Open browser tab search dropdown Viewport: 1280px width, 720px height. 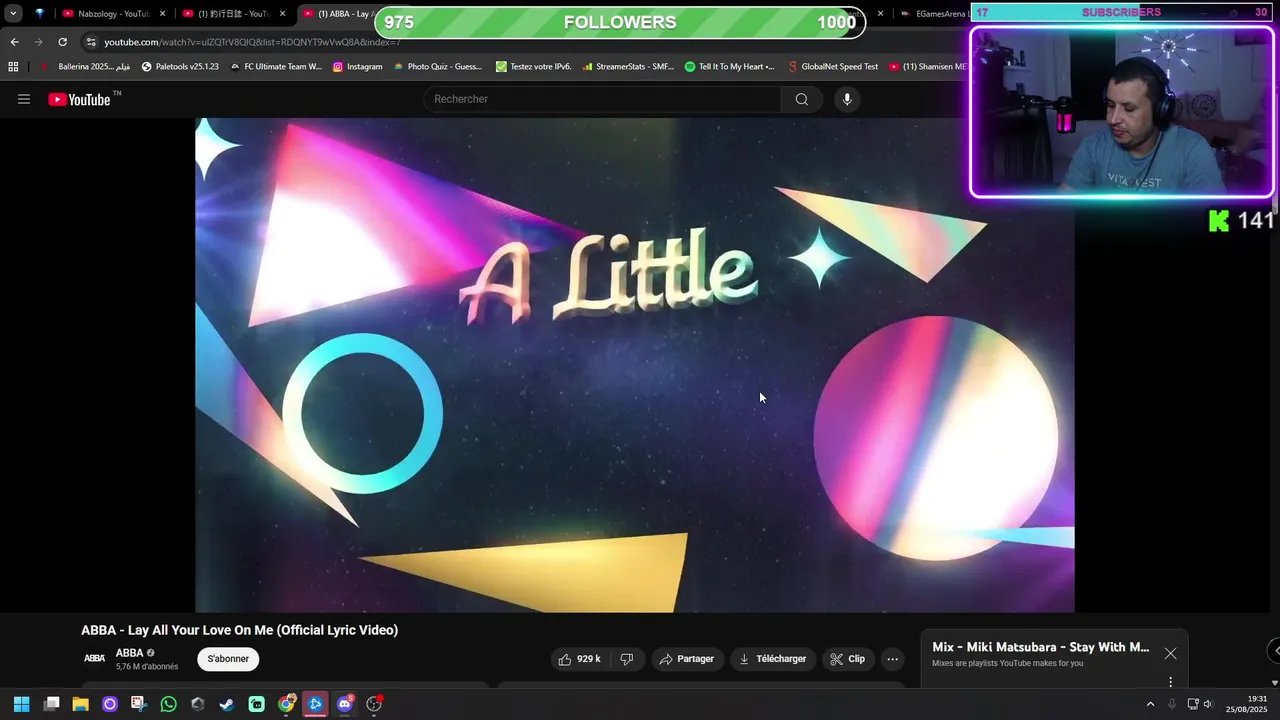13,14
